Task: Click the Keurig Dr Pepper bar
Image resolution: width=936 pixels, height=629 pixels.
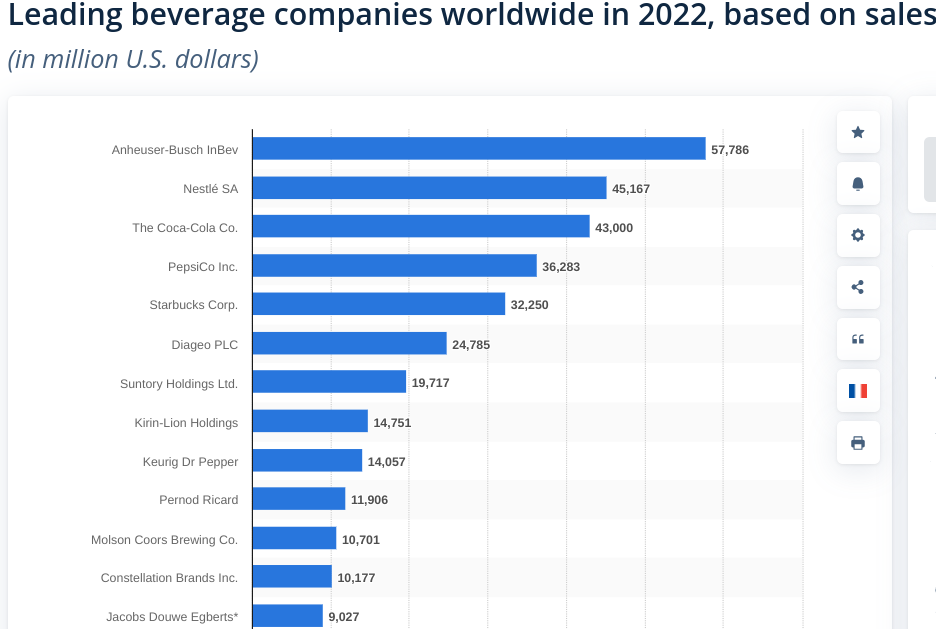Action: tap(307, 460)
